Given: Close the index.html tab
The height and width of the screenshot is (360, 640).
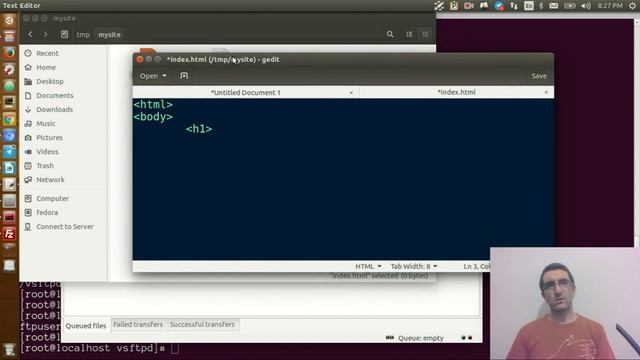Looking at the screenshot, I should pos(546,92).
